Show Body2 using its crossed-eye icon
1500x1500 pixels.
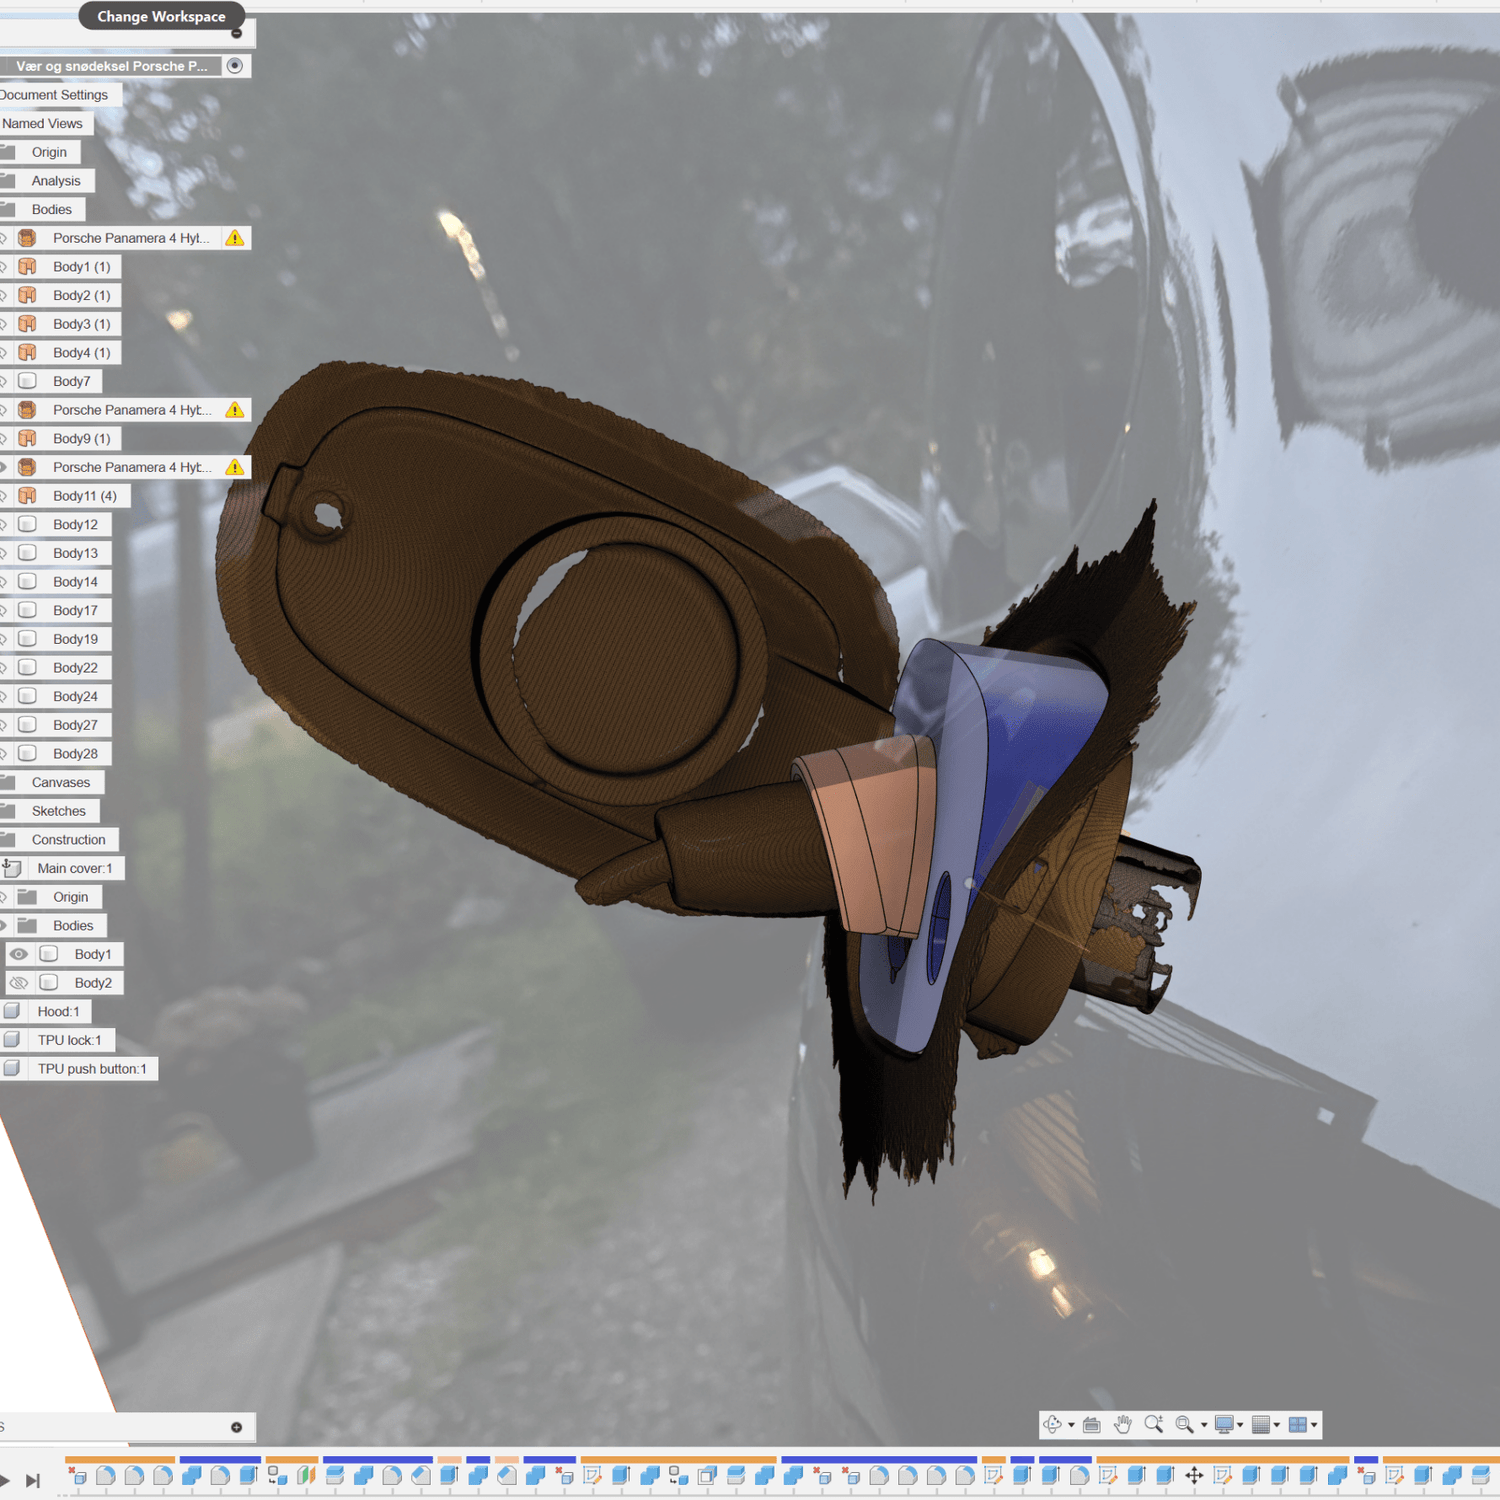19,983
